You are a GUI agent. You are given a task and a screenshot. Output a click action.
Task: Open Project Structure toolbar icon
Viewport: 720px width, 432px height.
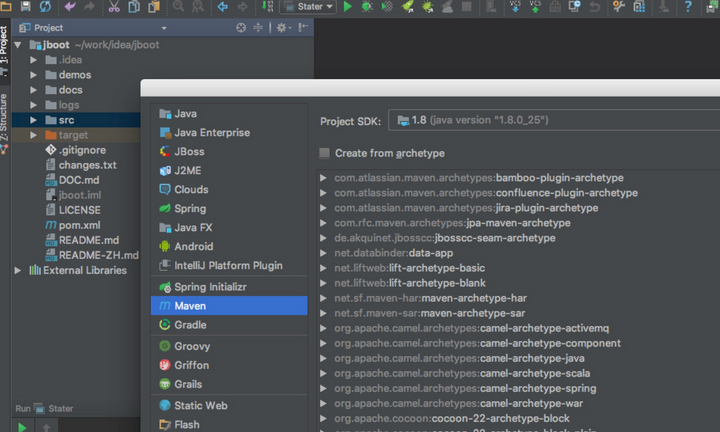[639, 6]
